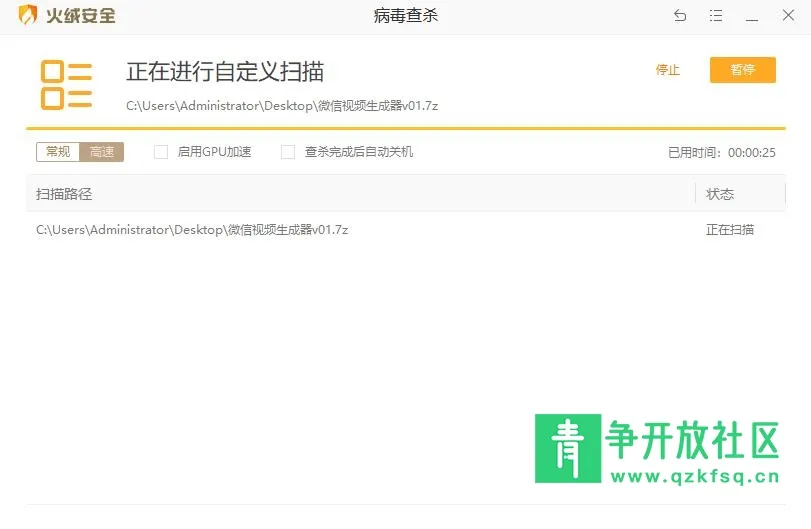Screen dimensions: 811x529
Task: Click the Huorong Security shield logo
Action: [x=27, y=15]
